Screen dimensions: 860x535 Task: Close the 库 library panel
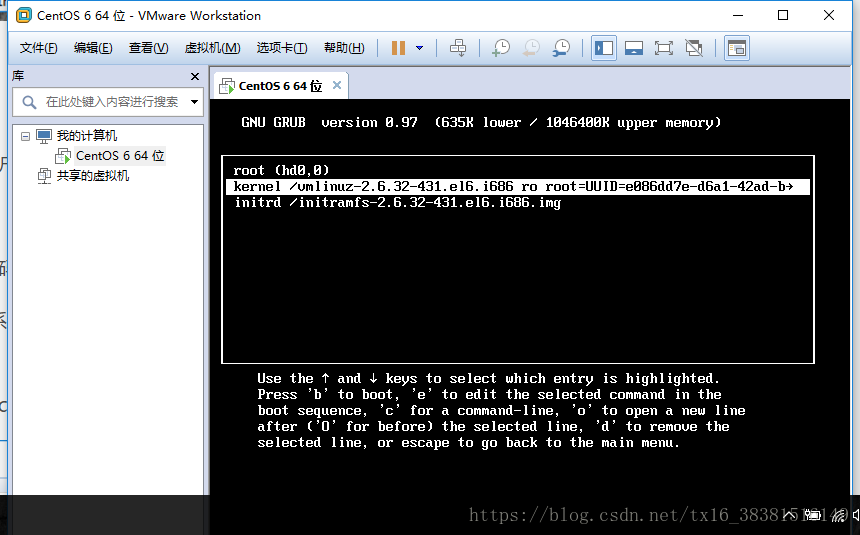[x=195, y=76]
